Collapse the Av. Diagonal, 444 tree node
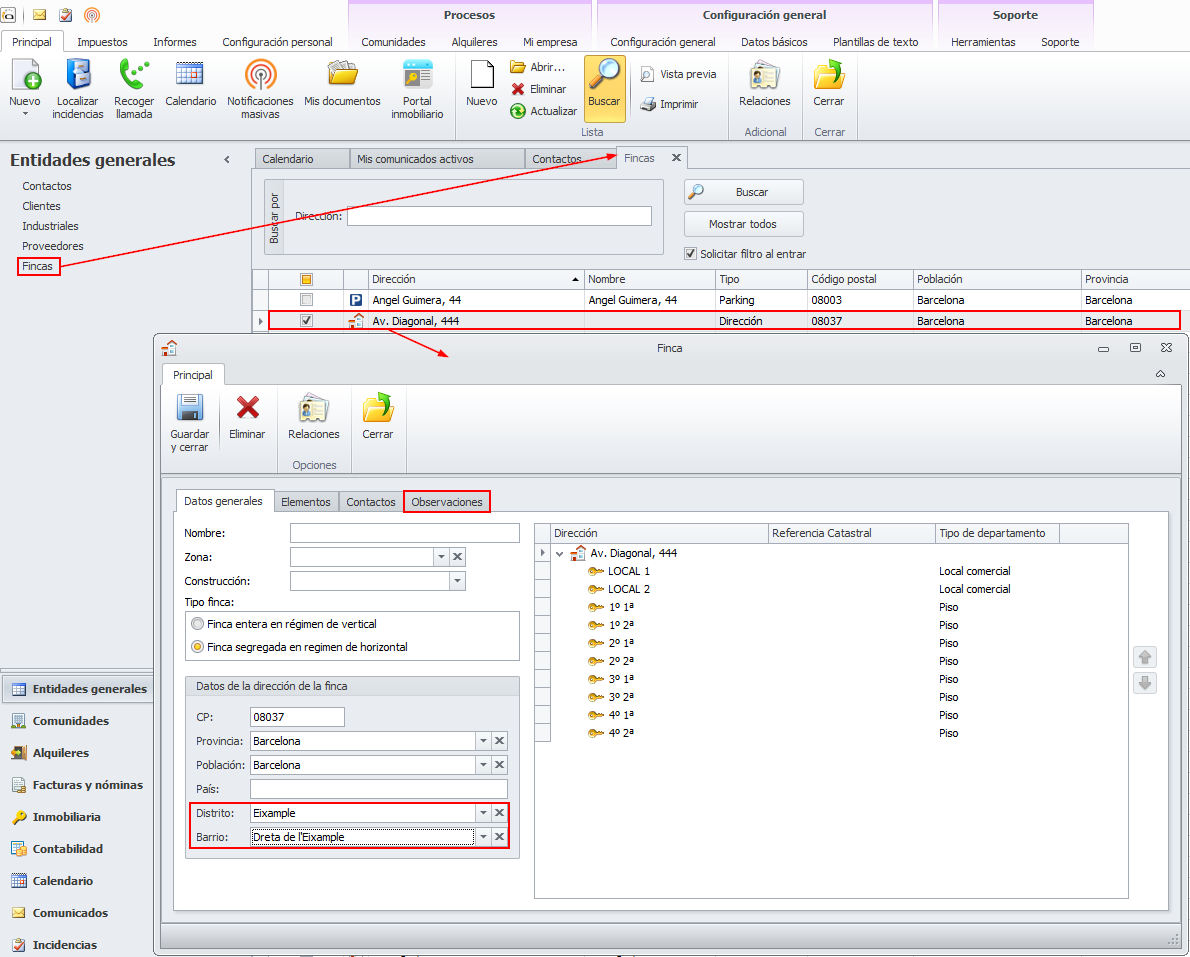The width and height of the screenshot is (1190, 957). tap(560, 553)
